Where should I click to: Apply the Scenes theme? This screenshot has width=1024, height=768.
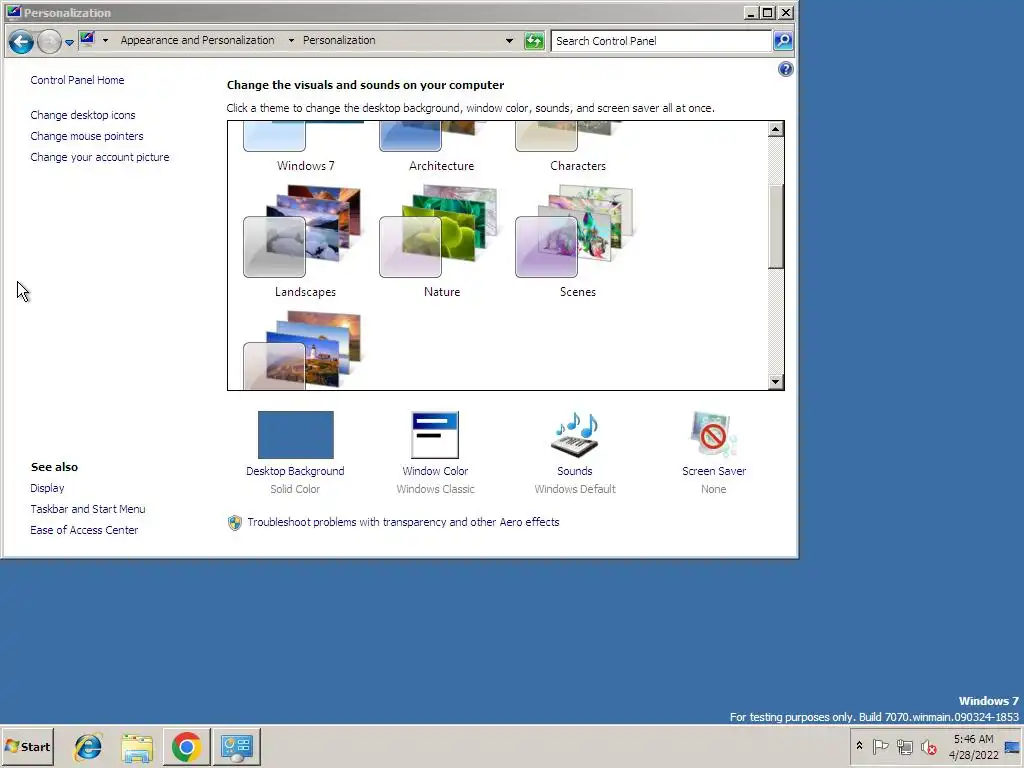[578, 242]
